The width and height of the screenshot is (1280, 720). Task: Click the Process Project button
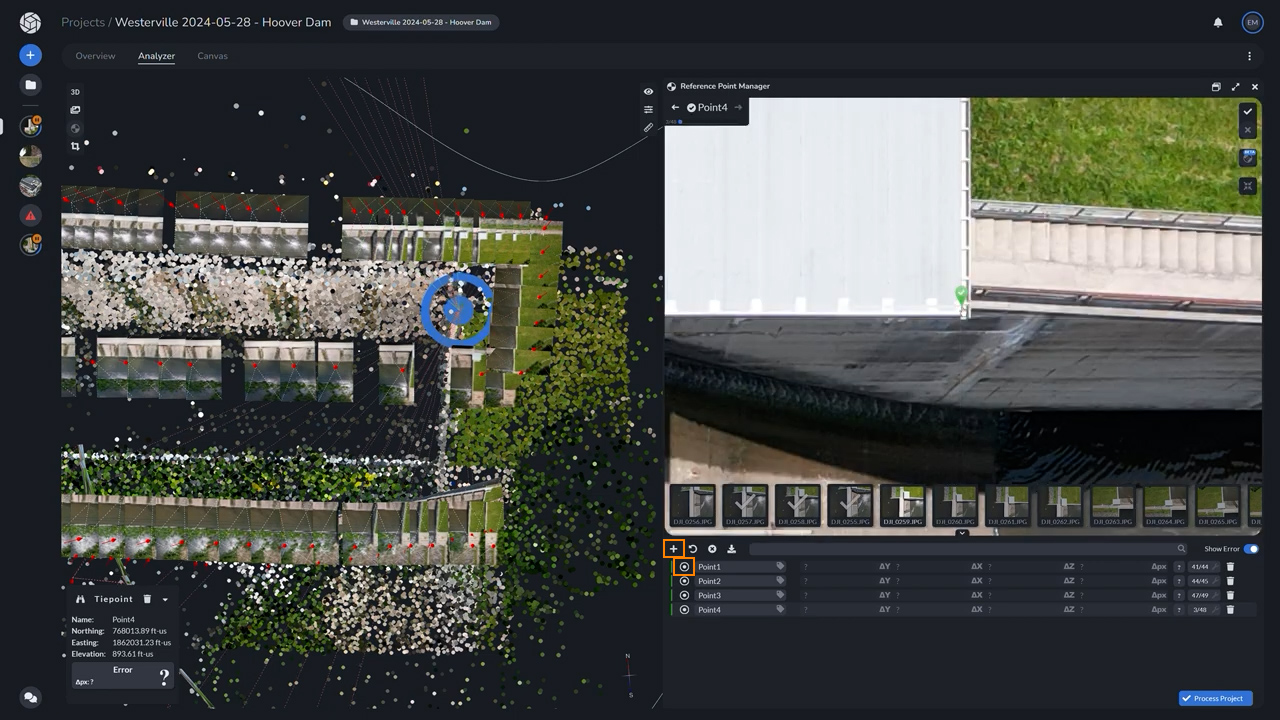(1215, 698)
